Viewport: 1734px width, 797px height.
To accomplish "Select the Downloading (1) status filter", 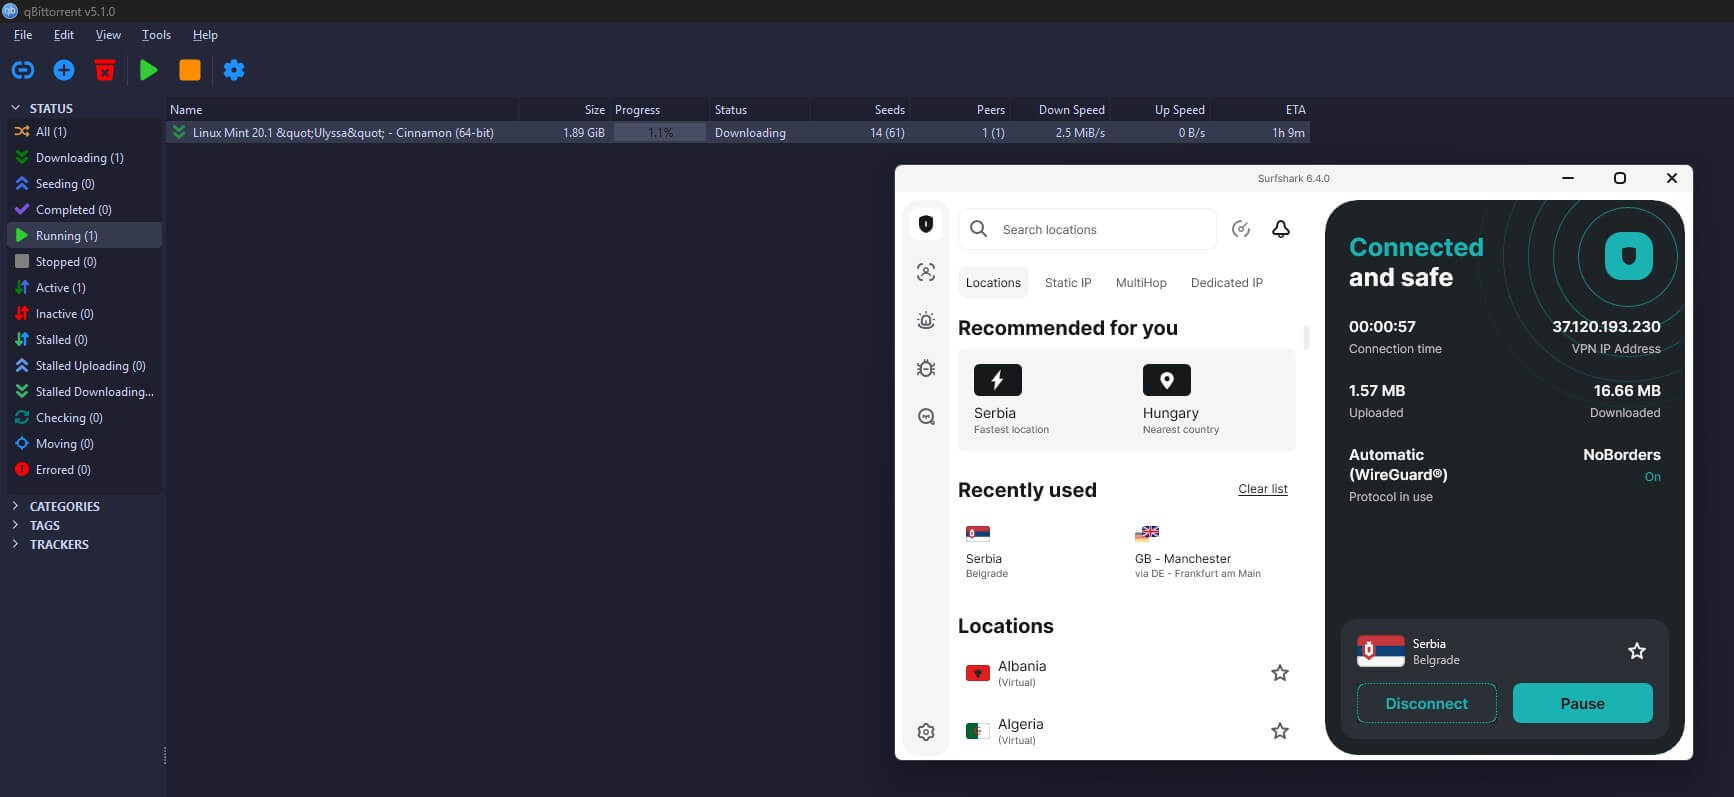I will (84, 158).
